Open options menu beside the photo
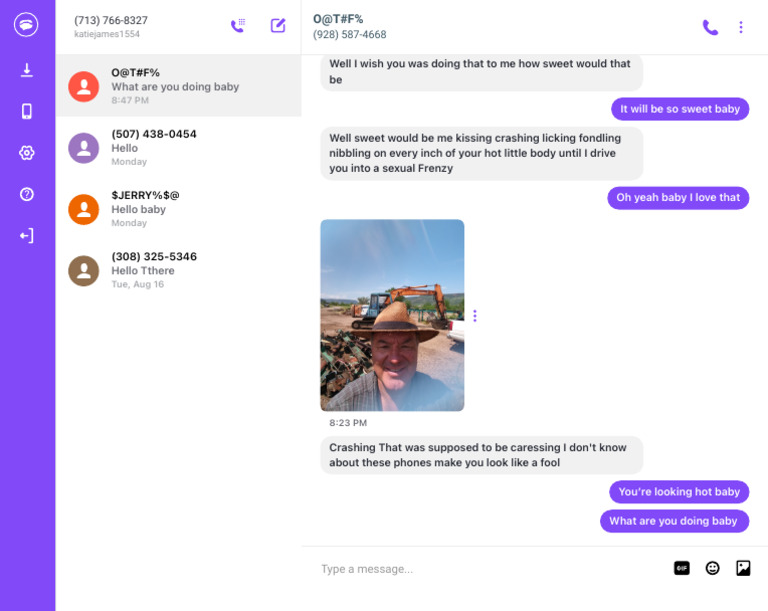Screen dimensions: 768x611 475,316
